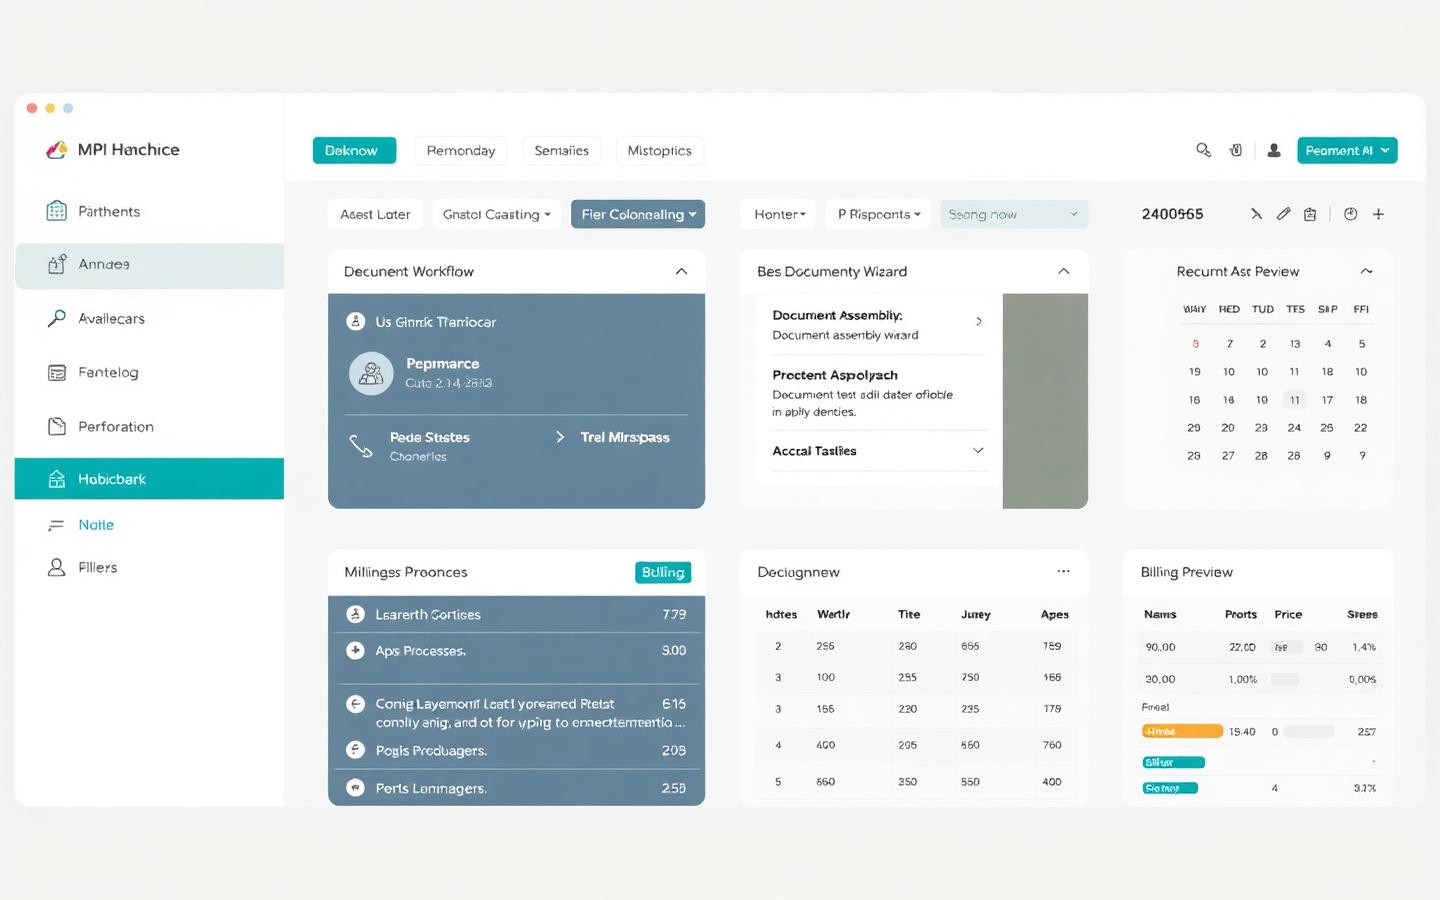Open the Peamont AI dropdown

coord(1347,150)
